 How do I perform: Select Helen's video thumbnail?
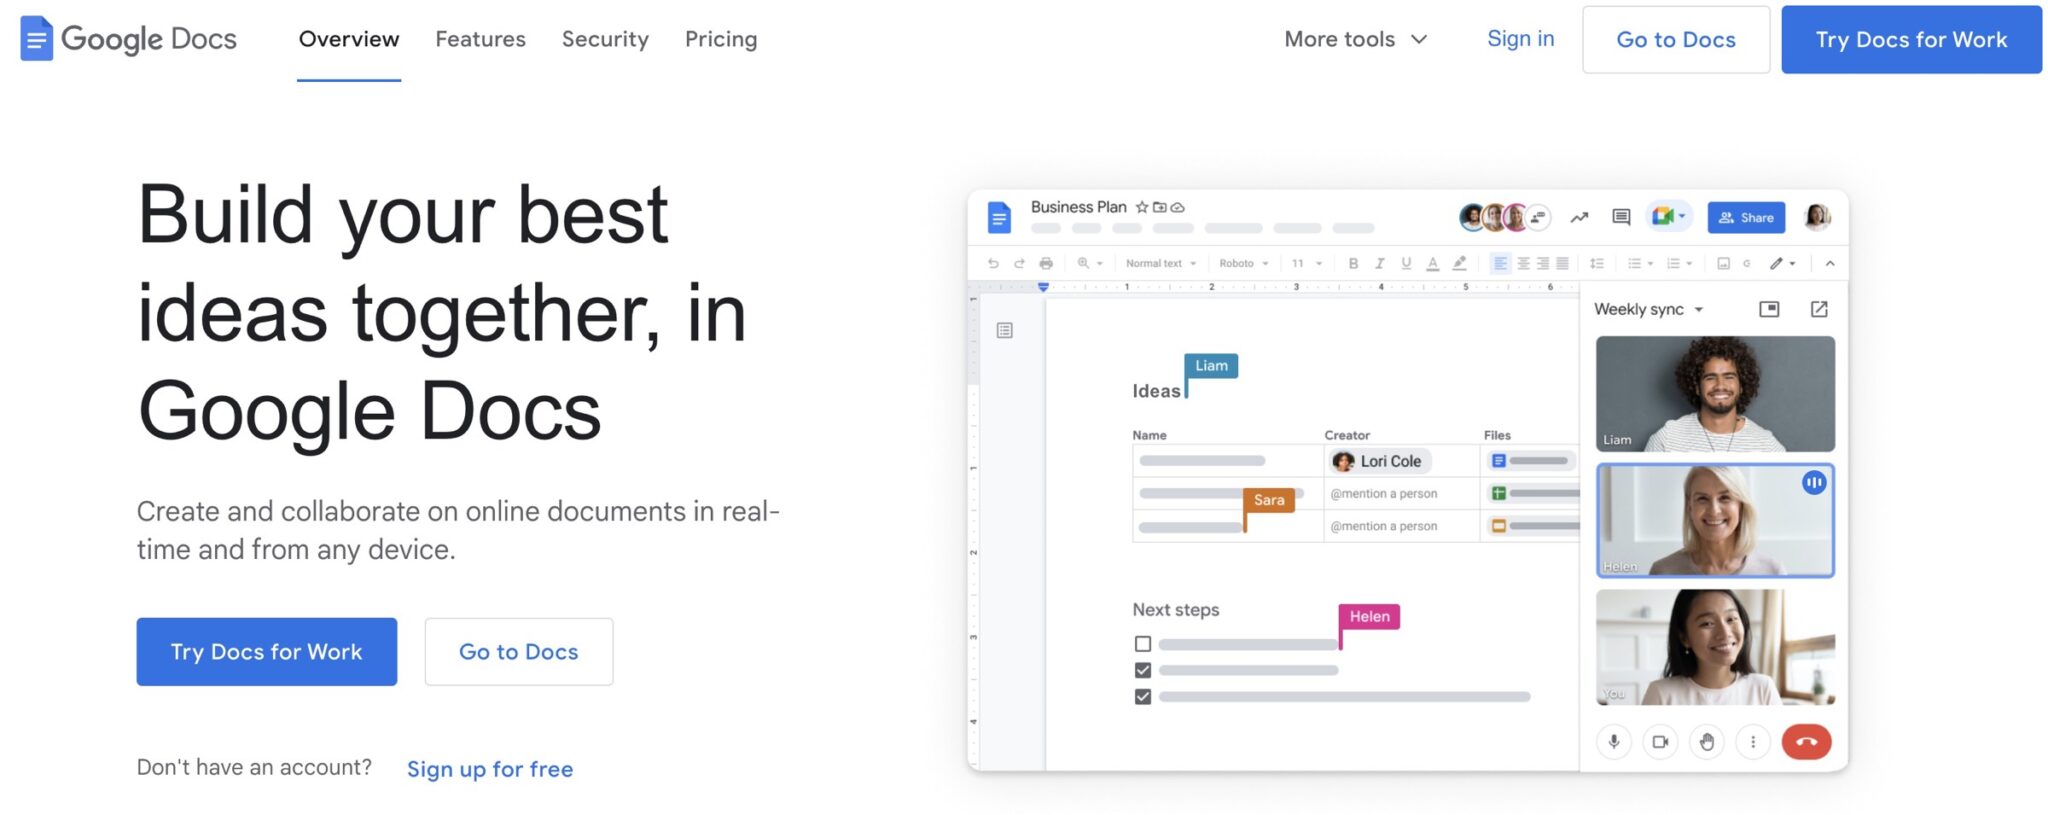(x=1715, y=520)
